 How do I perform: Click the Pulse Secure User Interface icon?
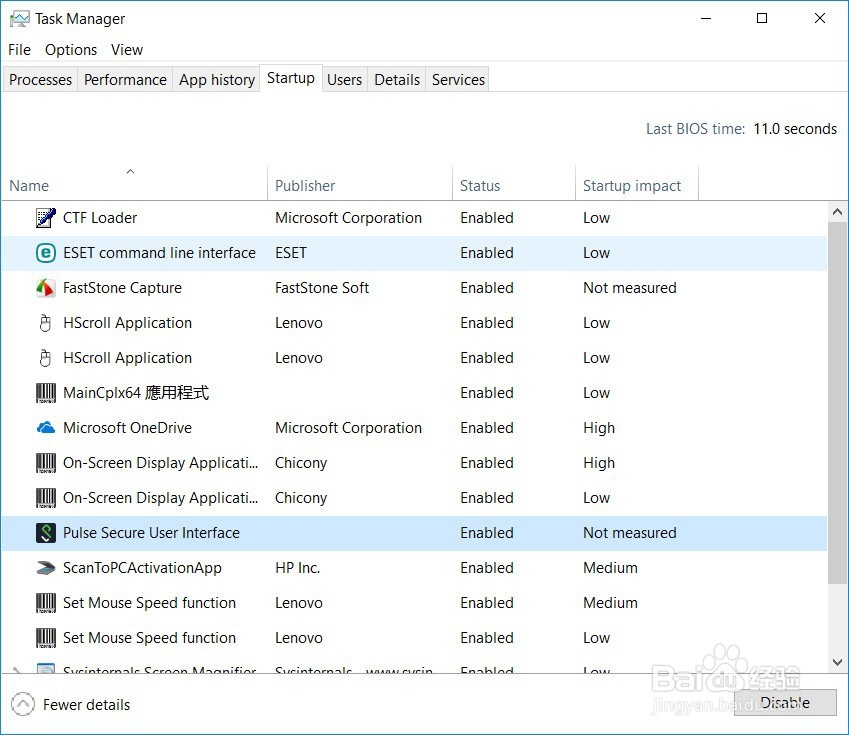click(46, 533)
